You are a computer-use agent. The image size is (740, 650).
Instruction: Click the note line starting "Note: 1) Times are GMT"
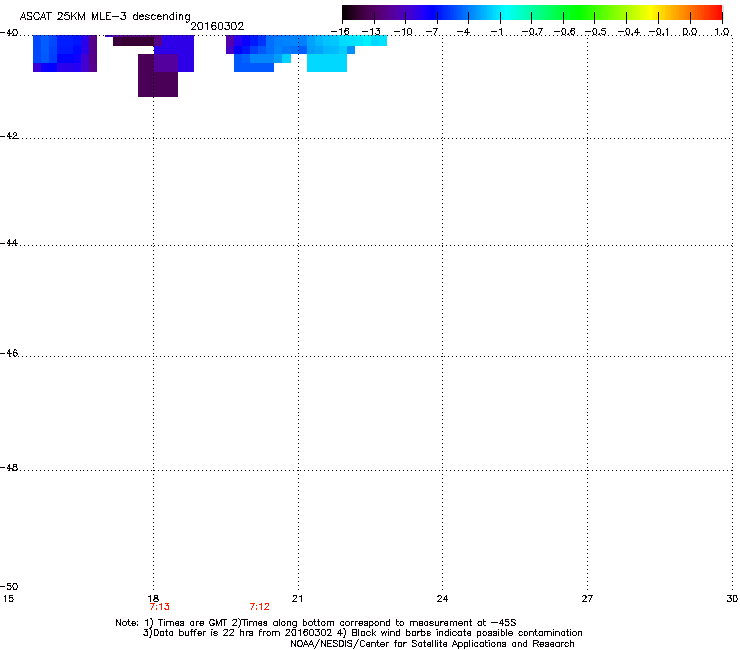pyautogui.click(x=316, y=623)
